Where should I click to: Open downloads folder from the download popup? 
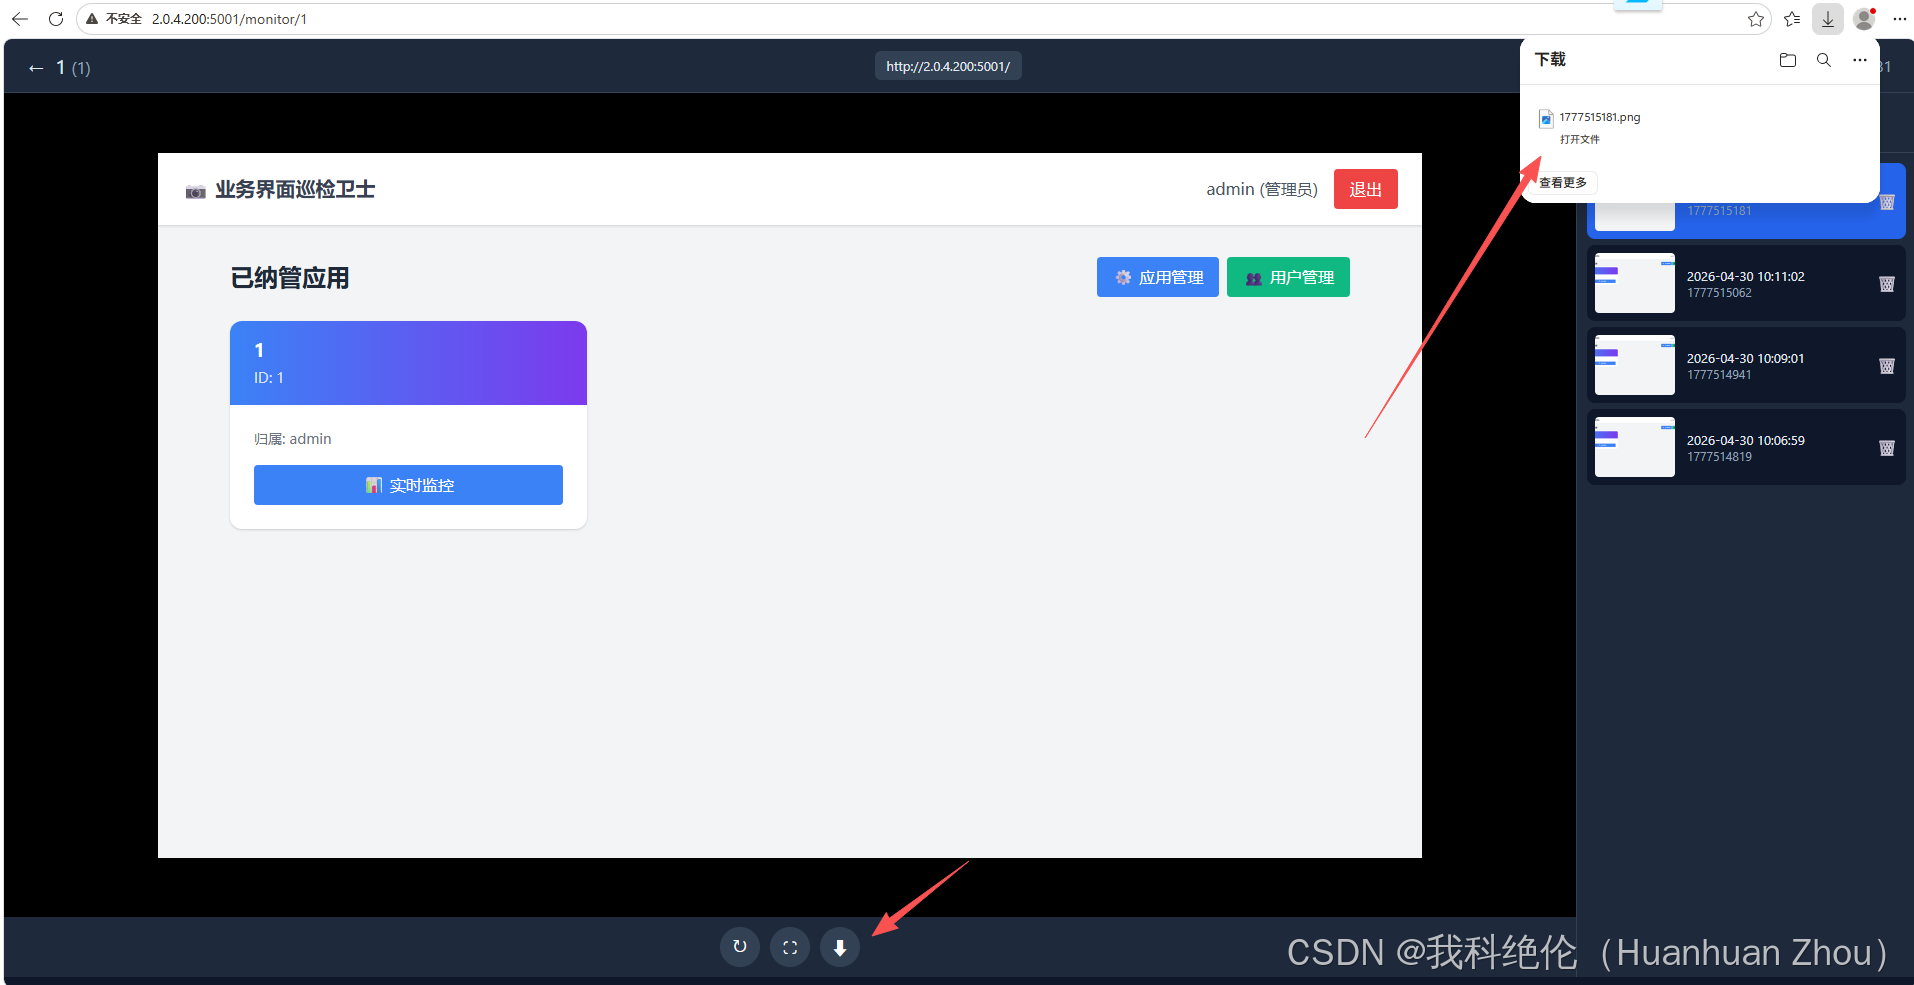pyautogui.click(x=1788, y=60)
